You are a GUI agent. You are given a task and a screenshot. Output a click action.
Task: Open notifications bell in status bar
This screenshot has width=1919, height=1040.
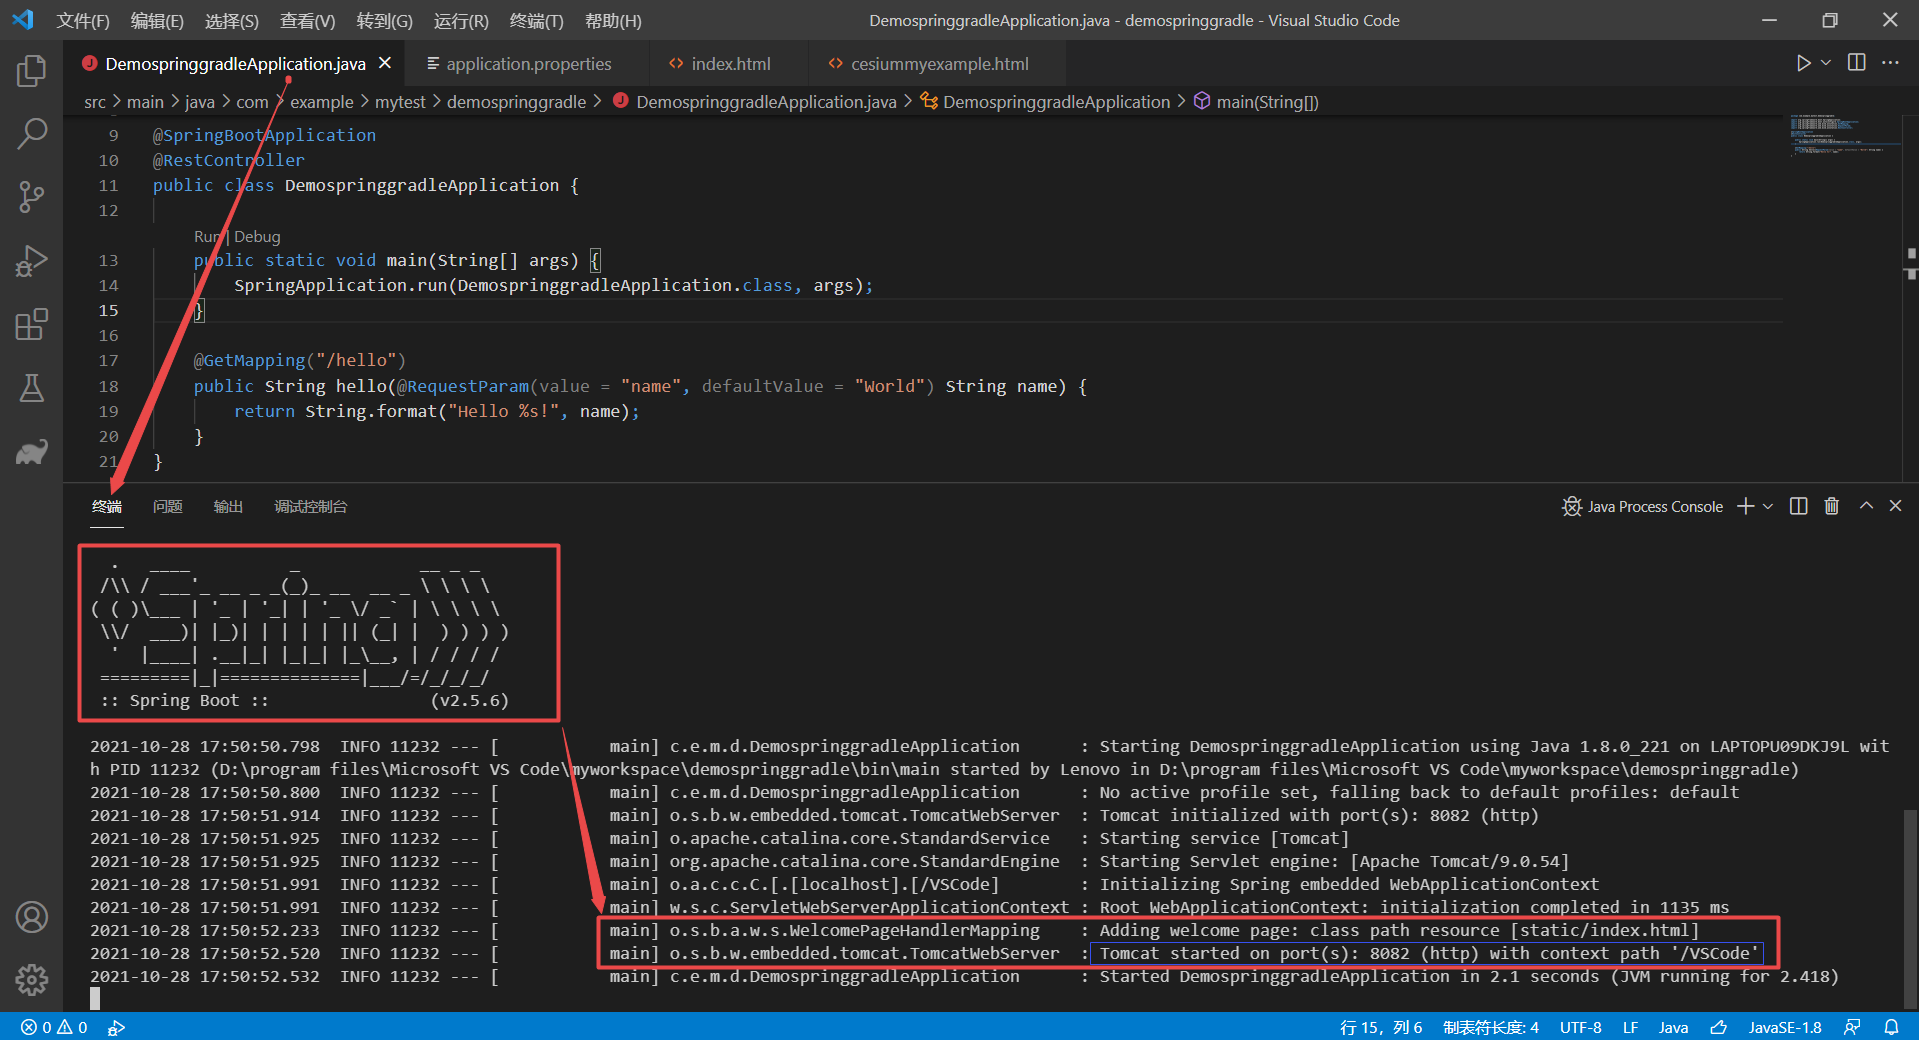coord(1892,1027)
